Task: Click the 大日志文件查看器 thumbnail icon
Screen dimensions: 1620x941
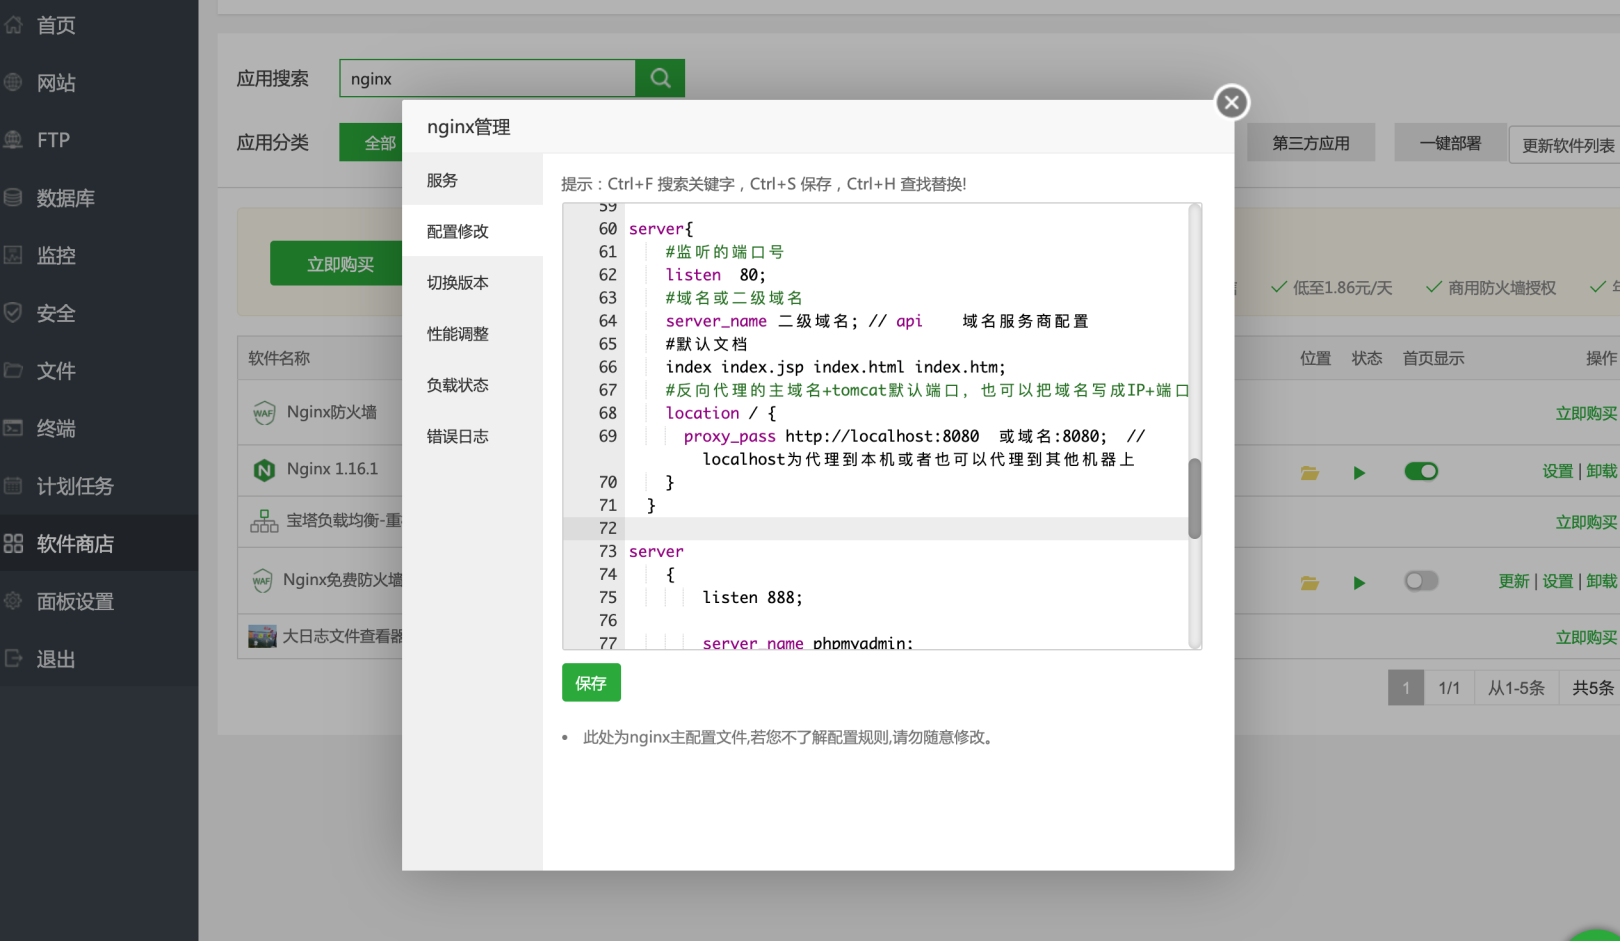Action: click(262, 636)
